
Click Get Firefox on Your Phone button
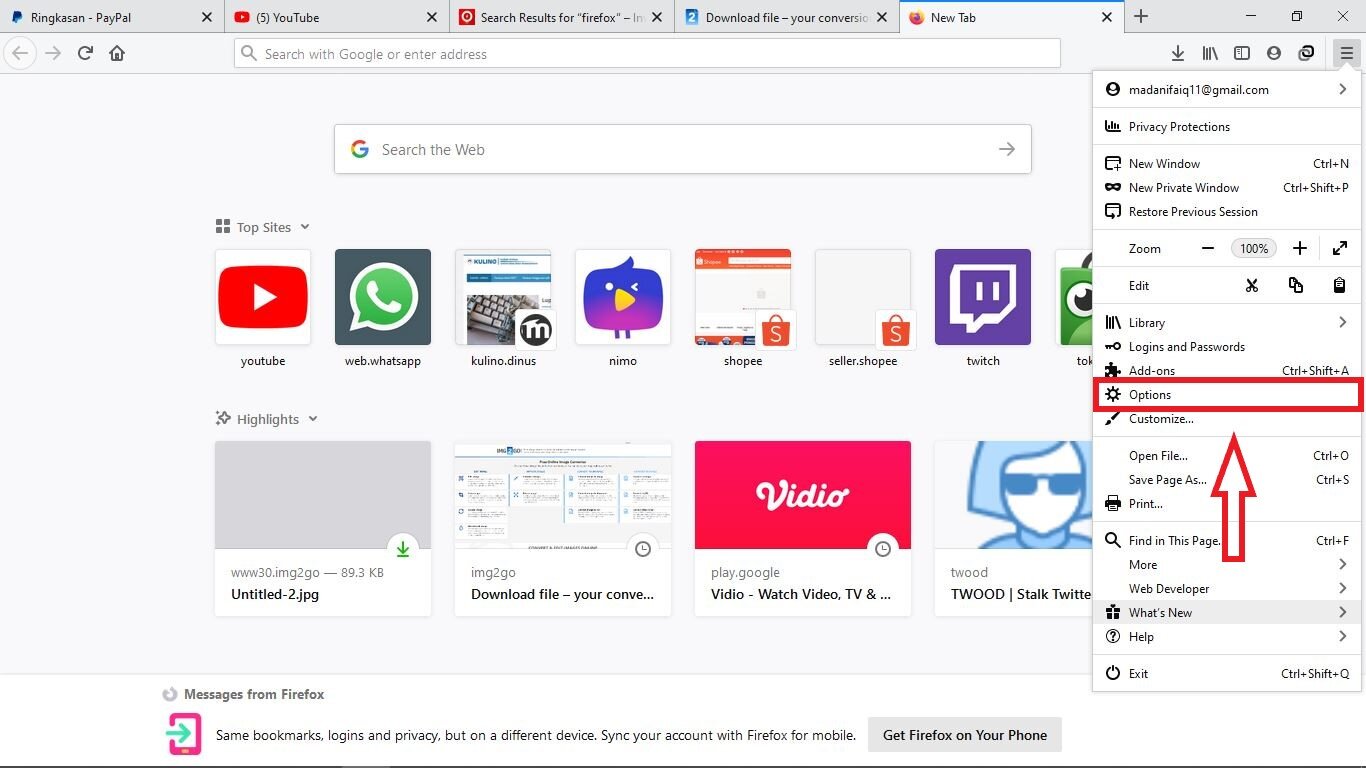(965, 735)
